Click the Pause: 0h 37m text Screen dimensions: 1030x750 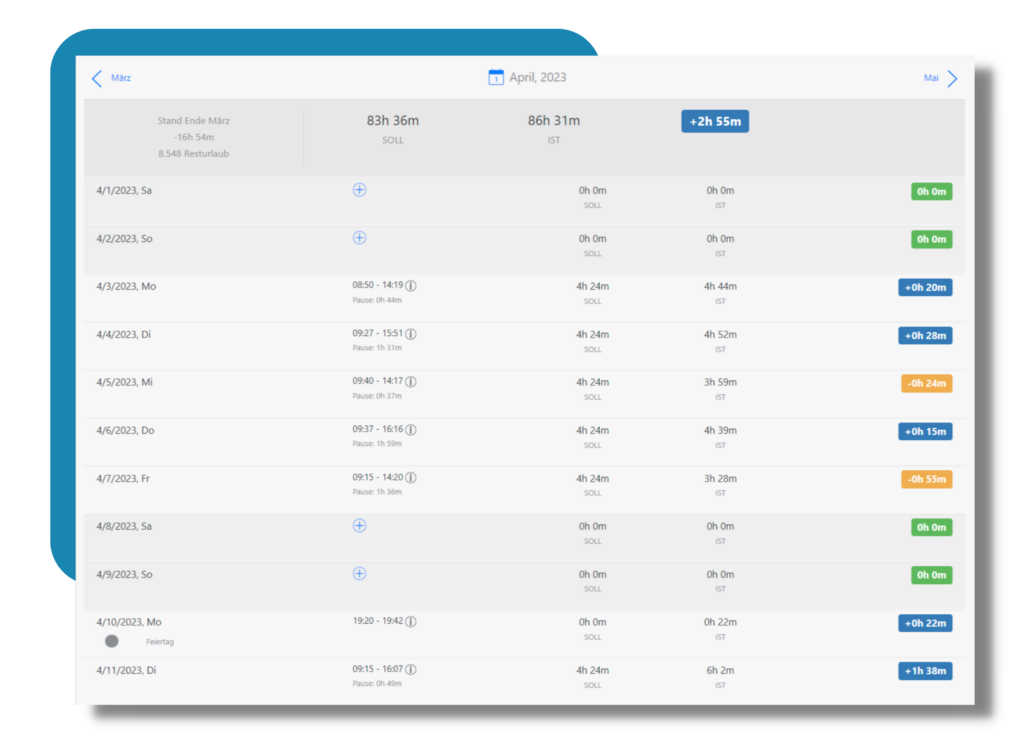point(377,396)
